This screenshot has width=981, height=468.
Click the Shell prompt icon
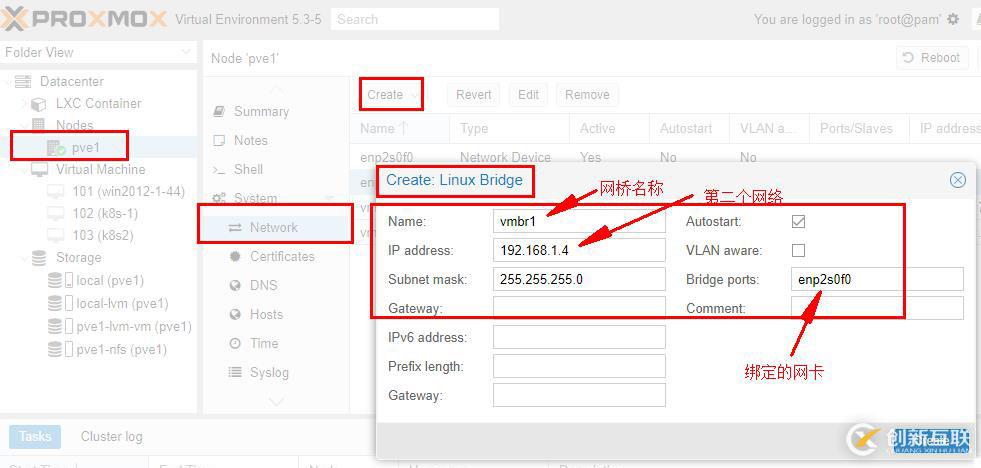tap(218, 170)
